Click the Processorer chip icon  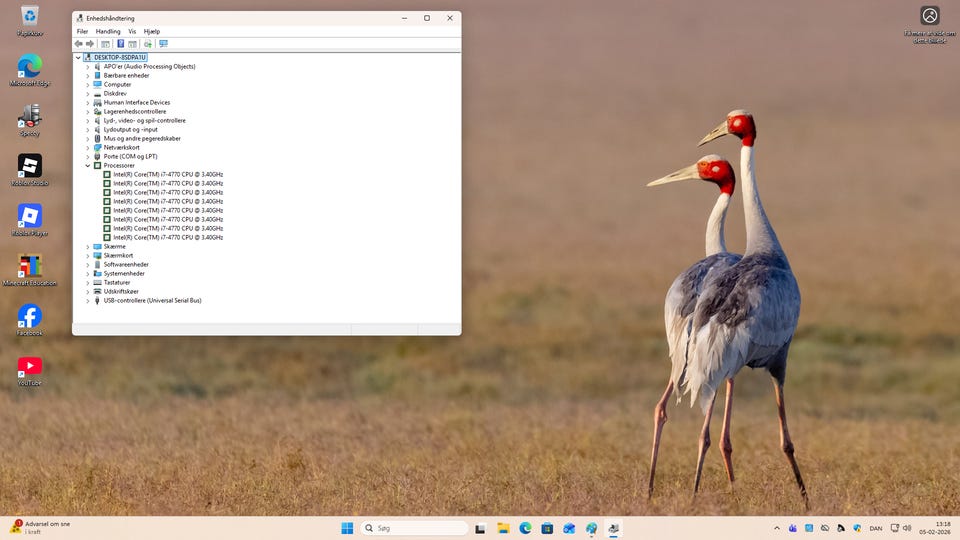click(97, 165)
